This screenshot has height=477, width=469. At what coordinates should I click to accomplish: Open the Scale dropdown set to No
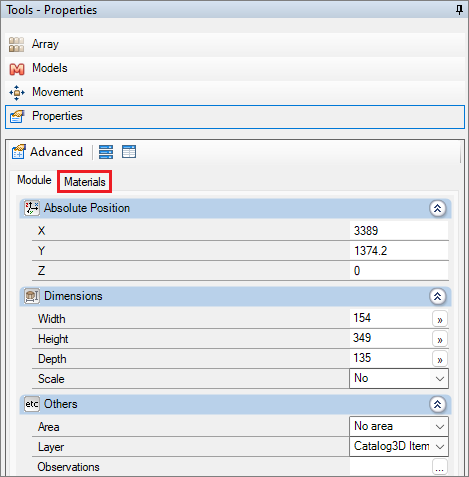(399, 378)
